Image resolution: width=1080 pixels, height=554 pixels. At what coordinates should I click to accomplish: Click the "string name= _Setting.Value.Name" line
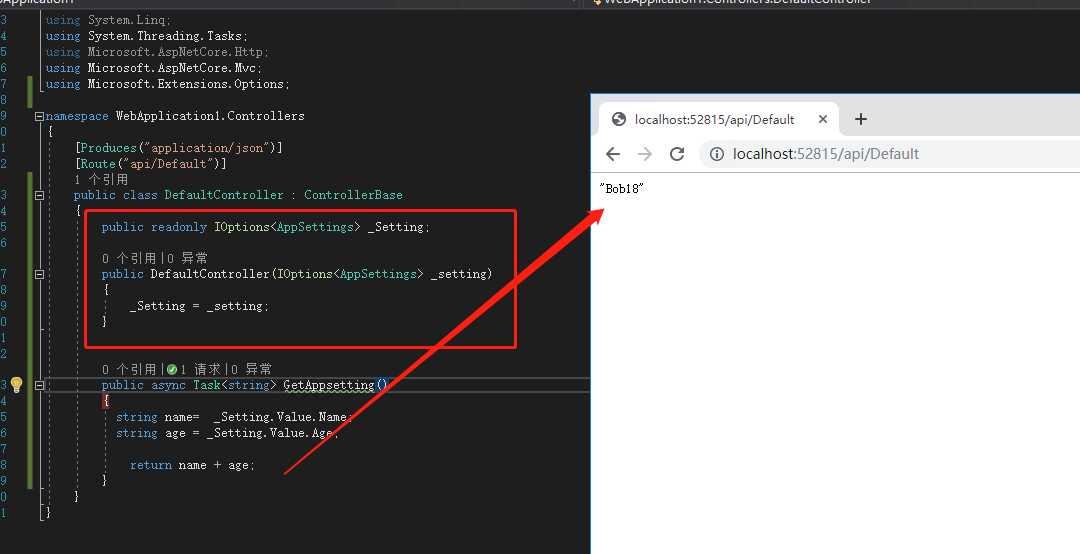pyautogui.click(x=234, y=418)
